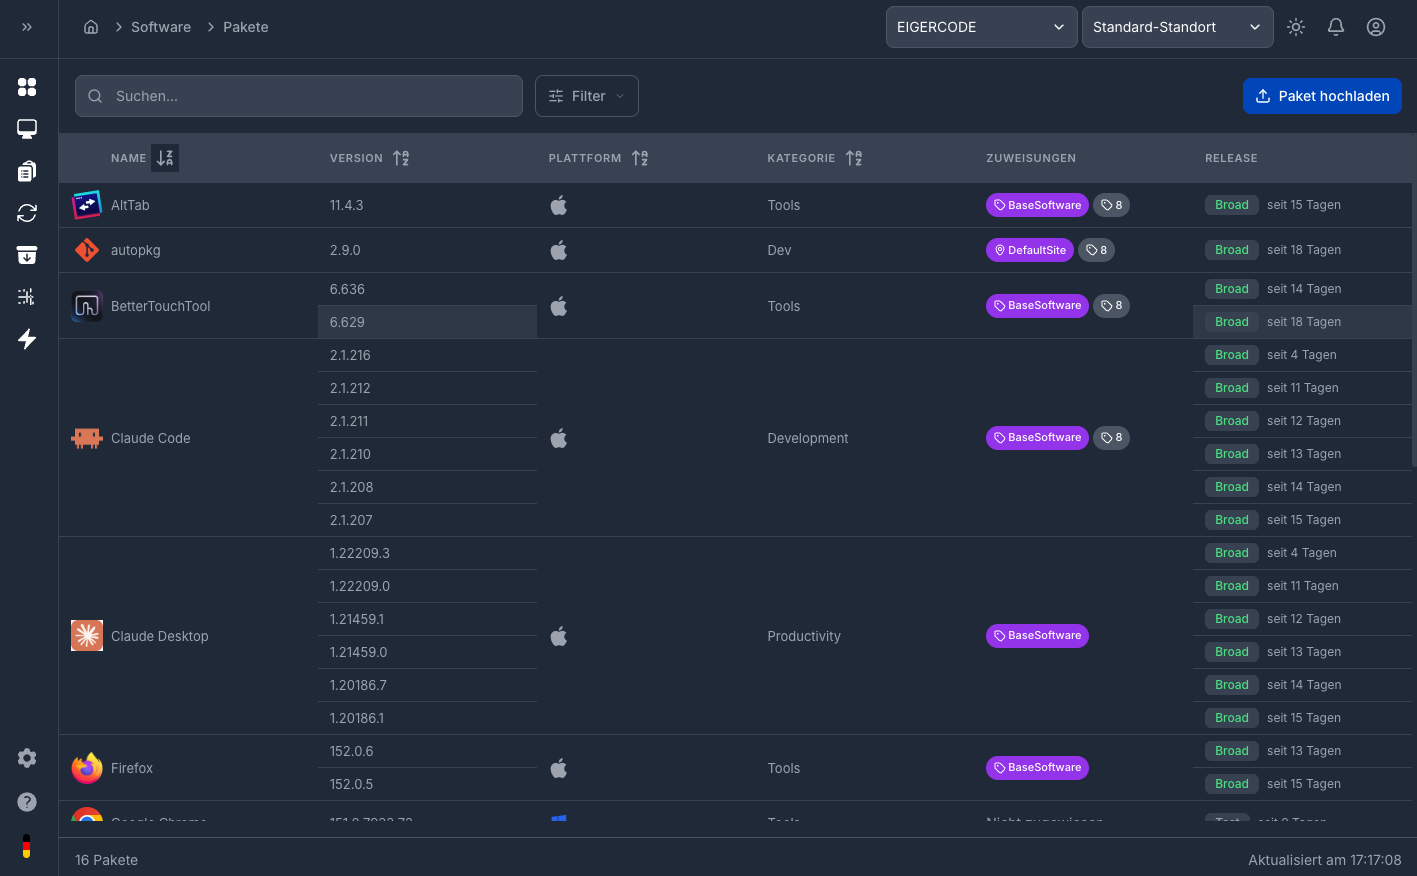Click the lightning bolt icon in sidebar

27,339
